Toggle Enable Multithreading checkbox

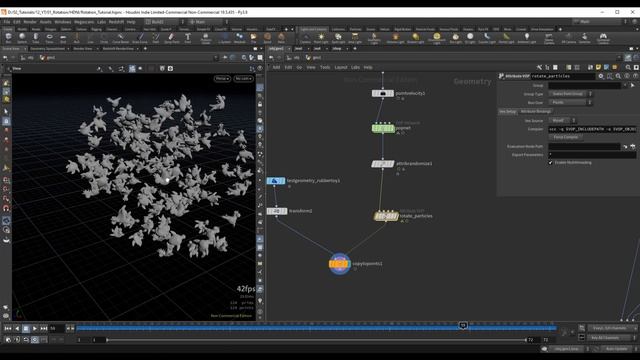pyautogui.click(x=550, y=162)
